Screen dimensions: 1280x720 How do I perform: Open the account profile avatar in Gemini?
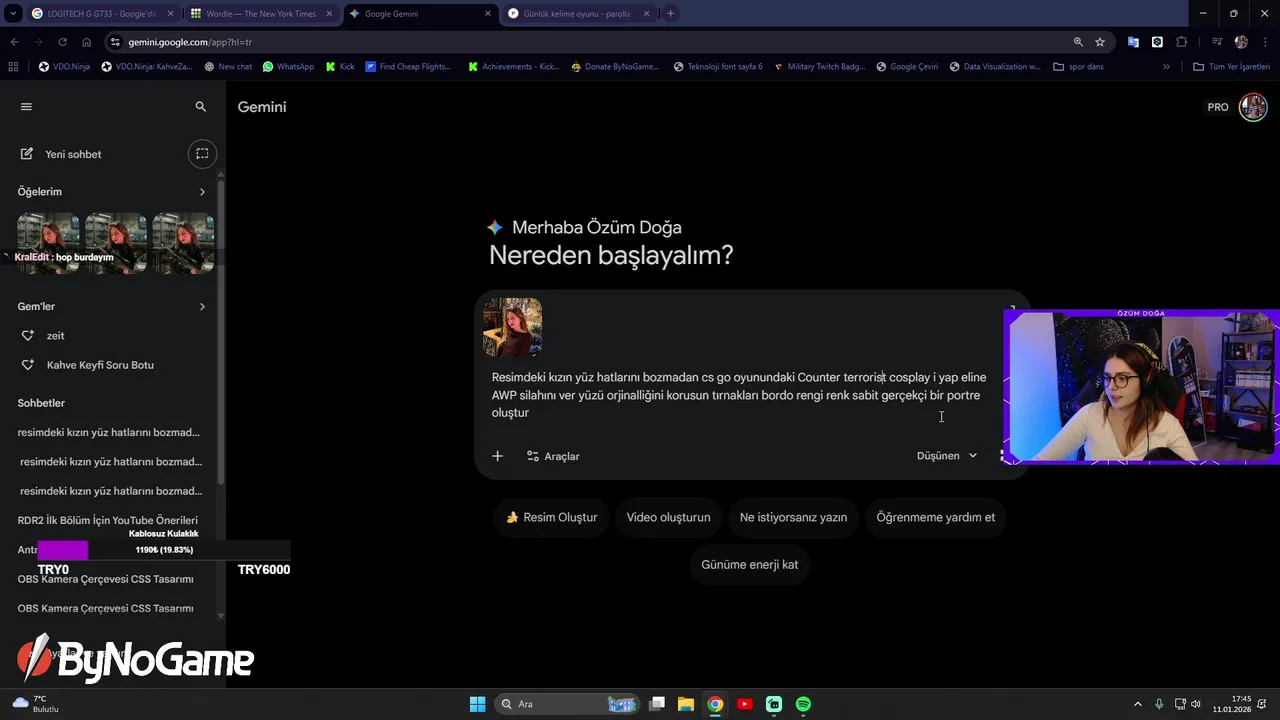1253,107
